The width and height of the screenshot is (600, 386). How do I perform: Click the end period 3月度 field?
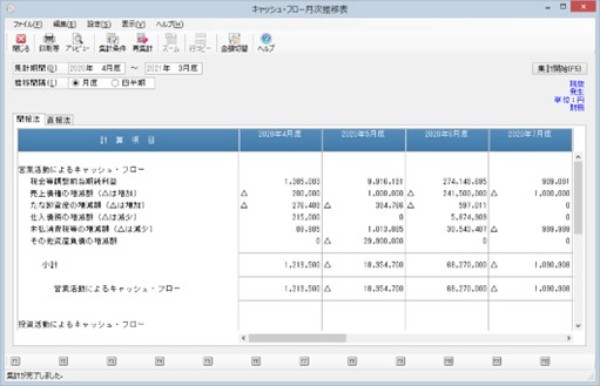pyautogui.click(x=173, y=68)
